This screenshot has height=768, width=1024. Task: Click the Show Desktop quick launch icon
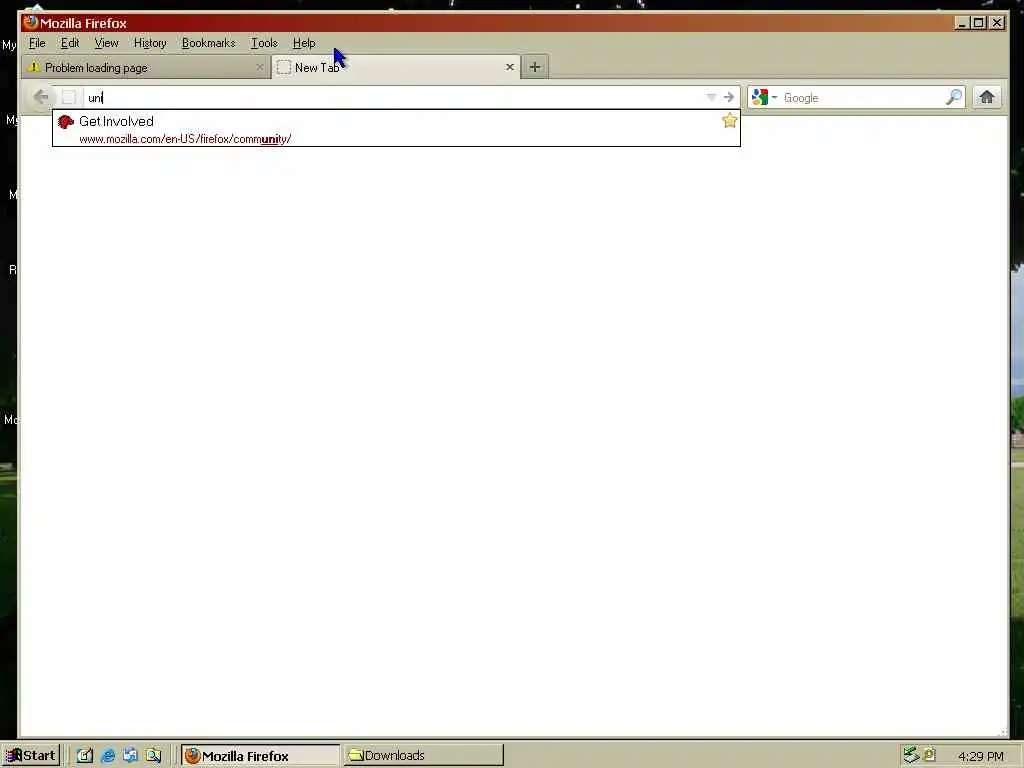click(x=85, y=756)
